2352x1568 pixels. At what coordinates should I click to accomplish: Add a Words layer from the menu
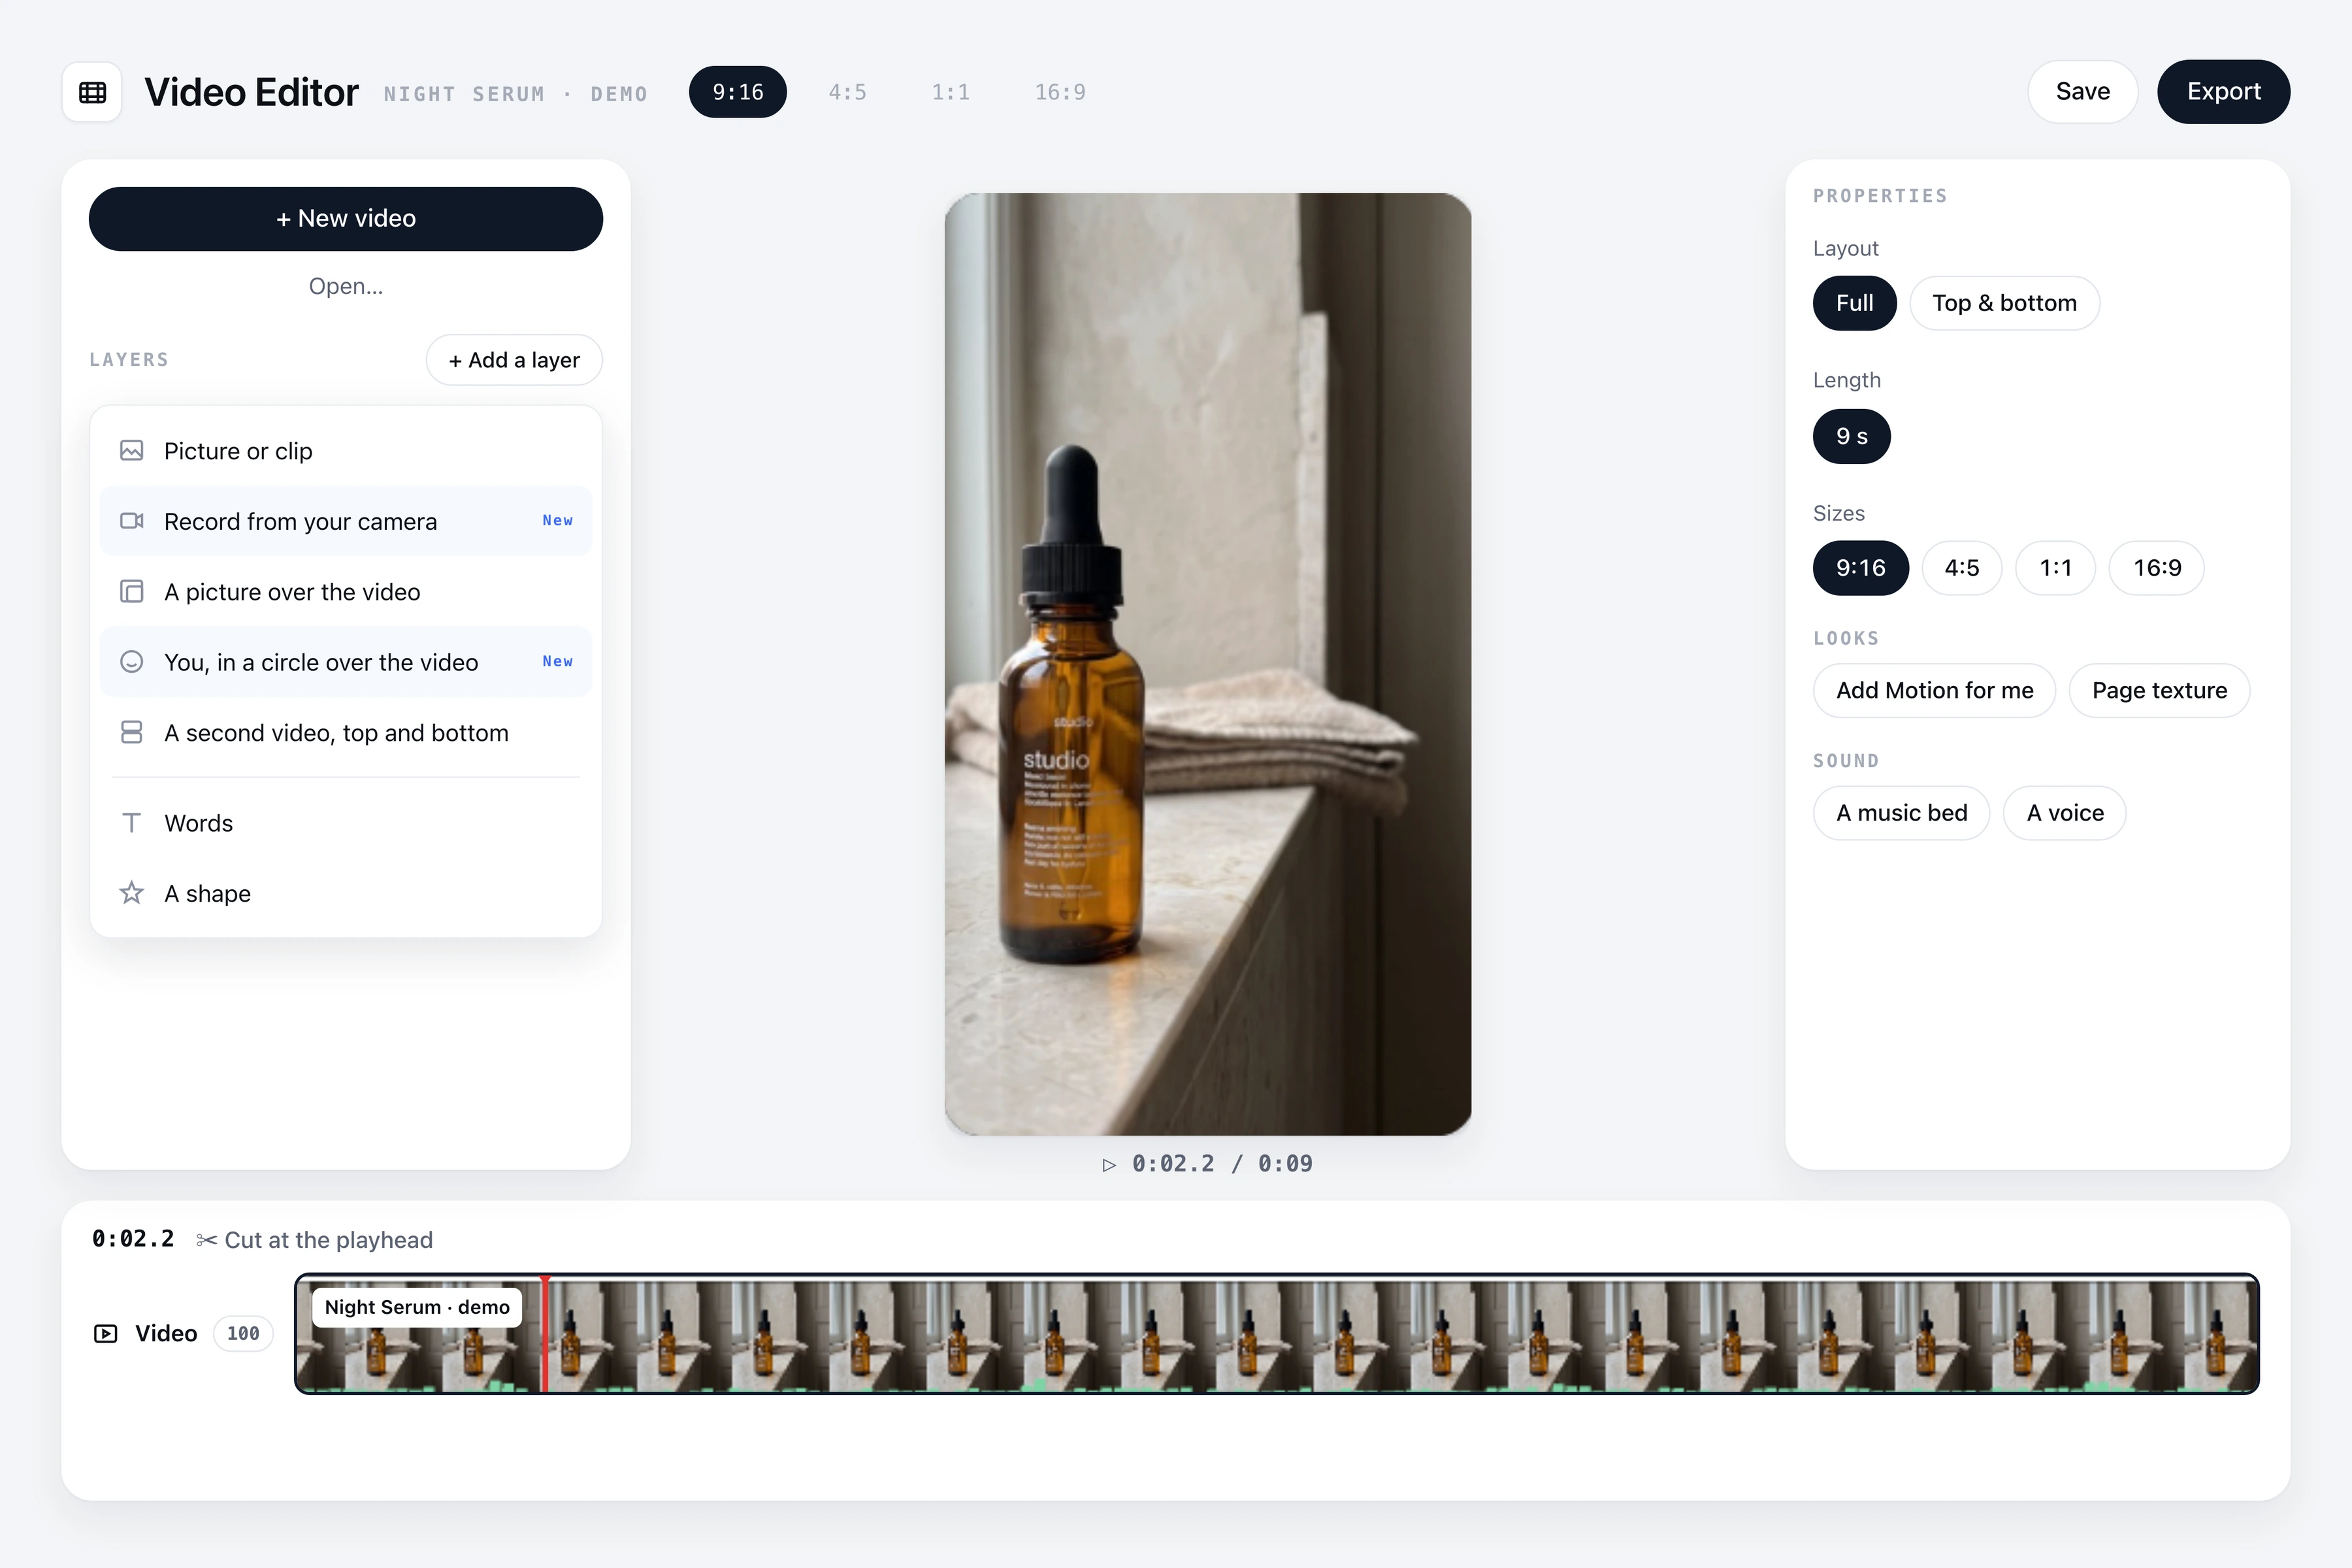[x=346, y=823]
